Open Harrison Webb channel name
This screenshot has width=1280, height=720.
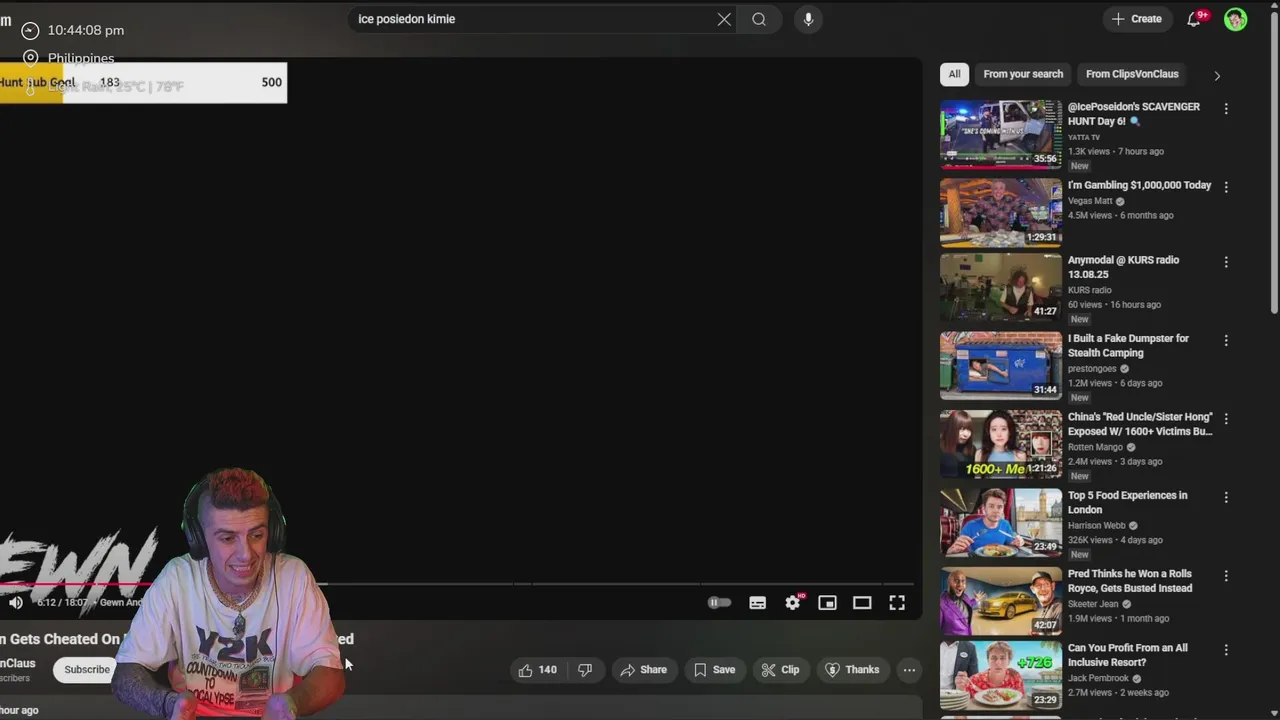click(1096, 526)
